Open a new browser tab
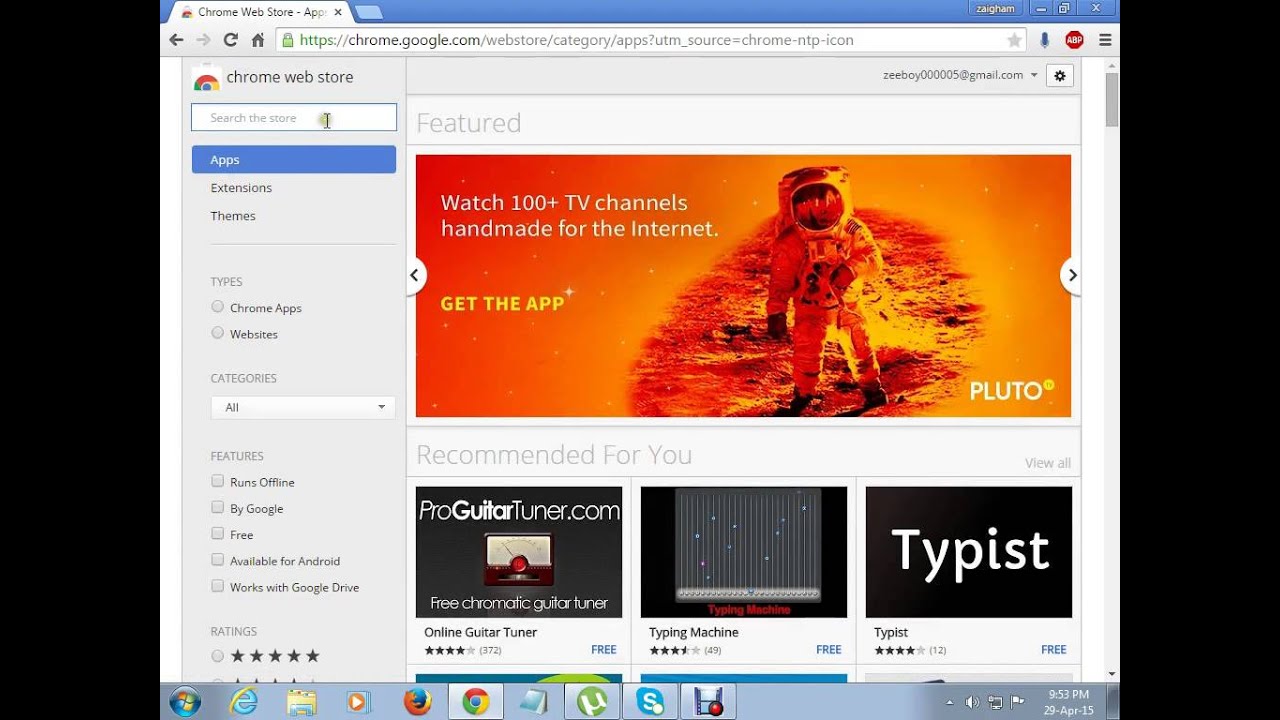The width and height of the screenshot is (1280, 720). tap(368, 12)
